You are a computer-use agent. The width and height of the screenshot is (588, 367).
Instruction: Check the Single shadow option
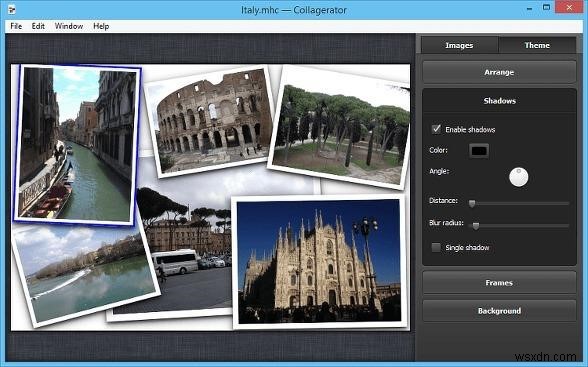[436, 247]
